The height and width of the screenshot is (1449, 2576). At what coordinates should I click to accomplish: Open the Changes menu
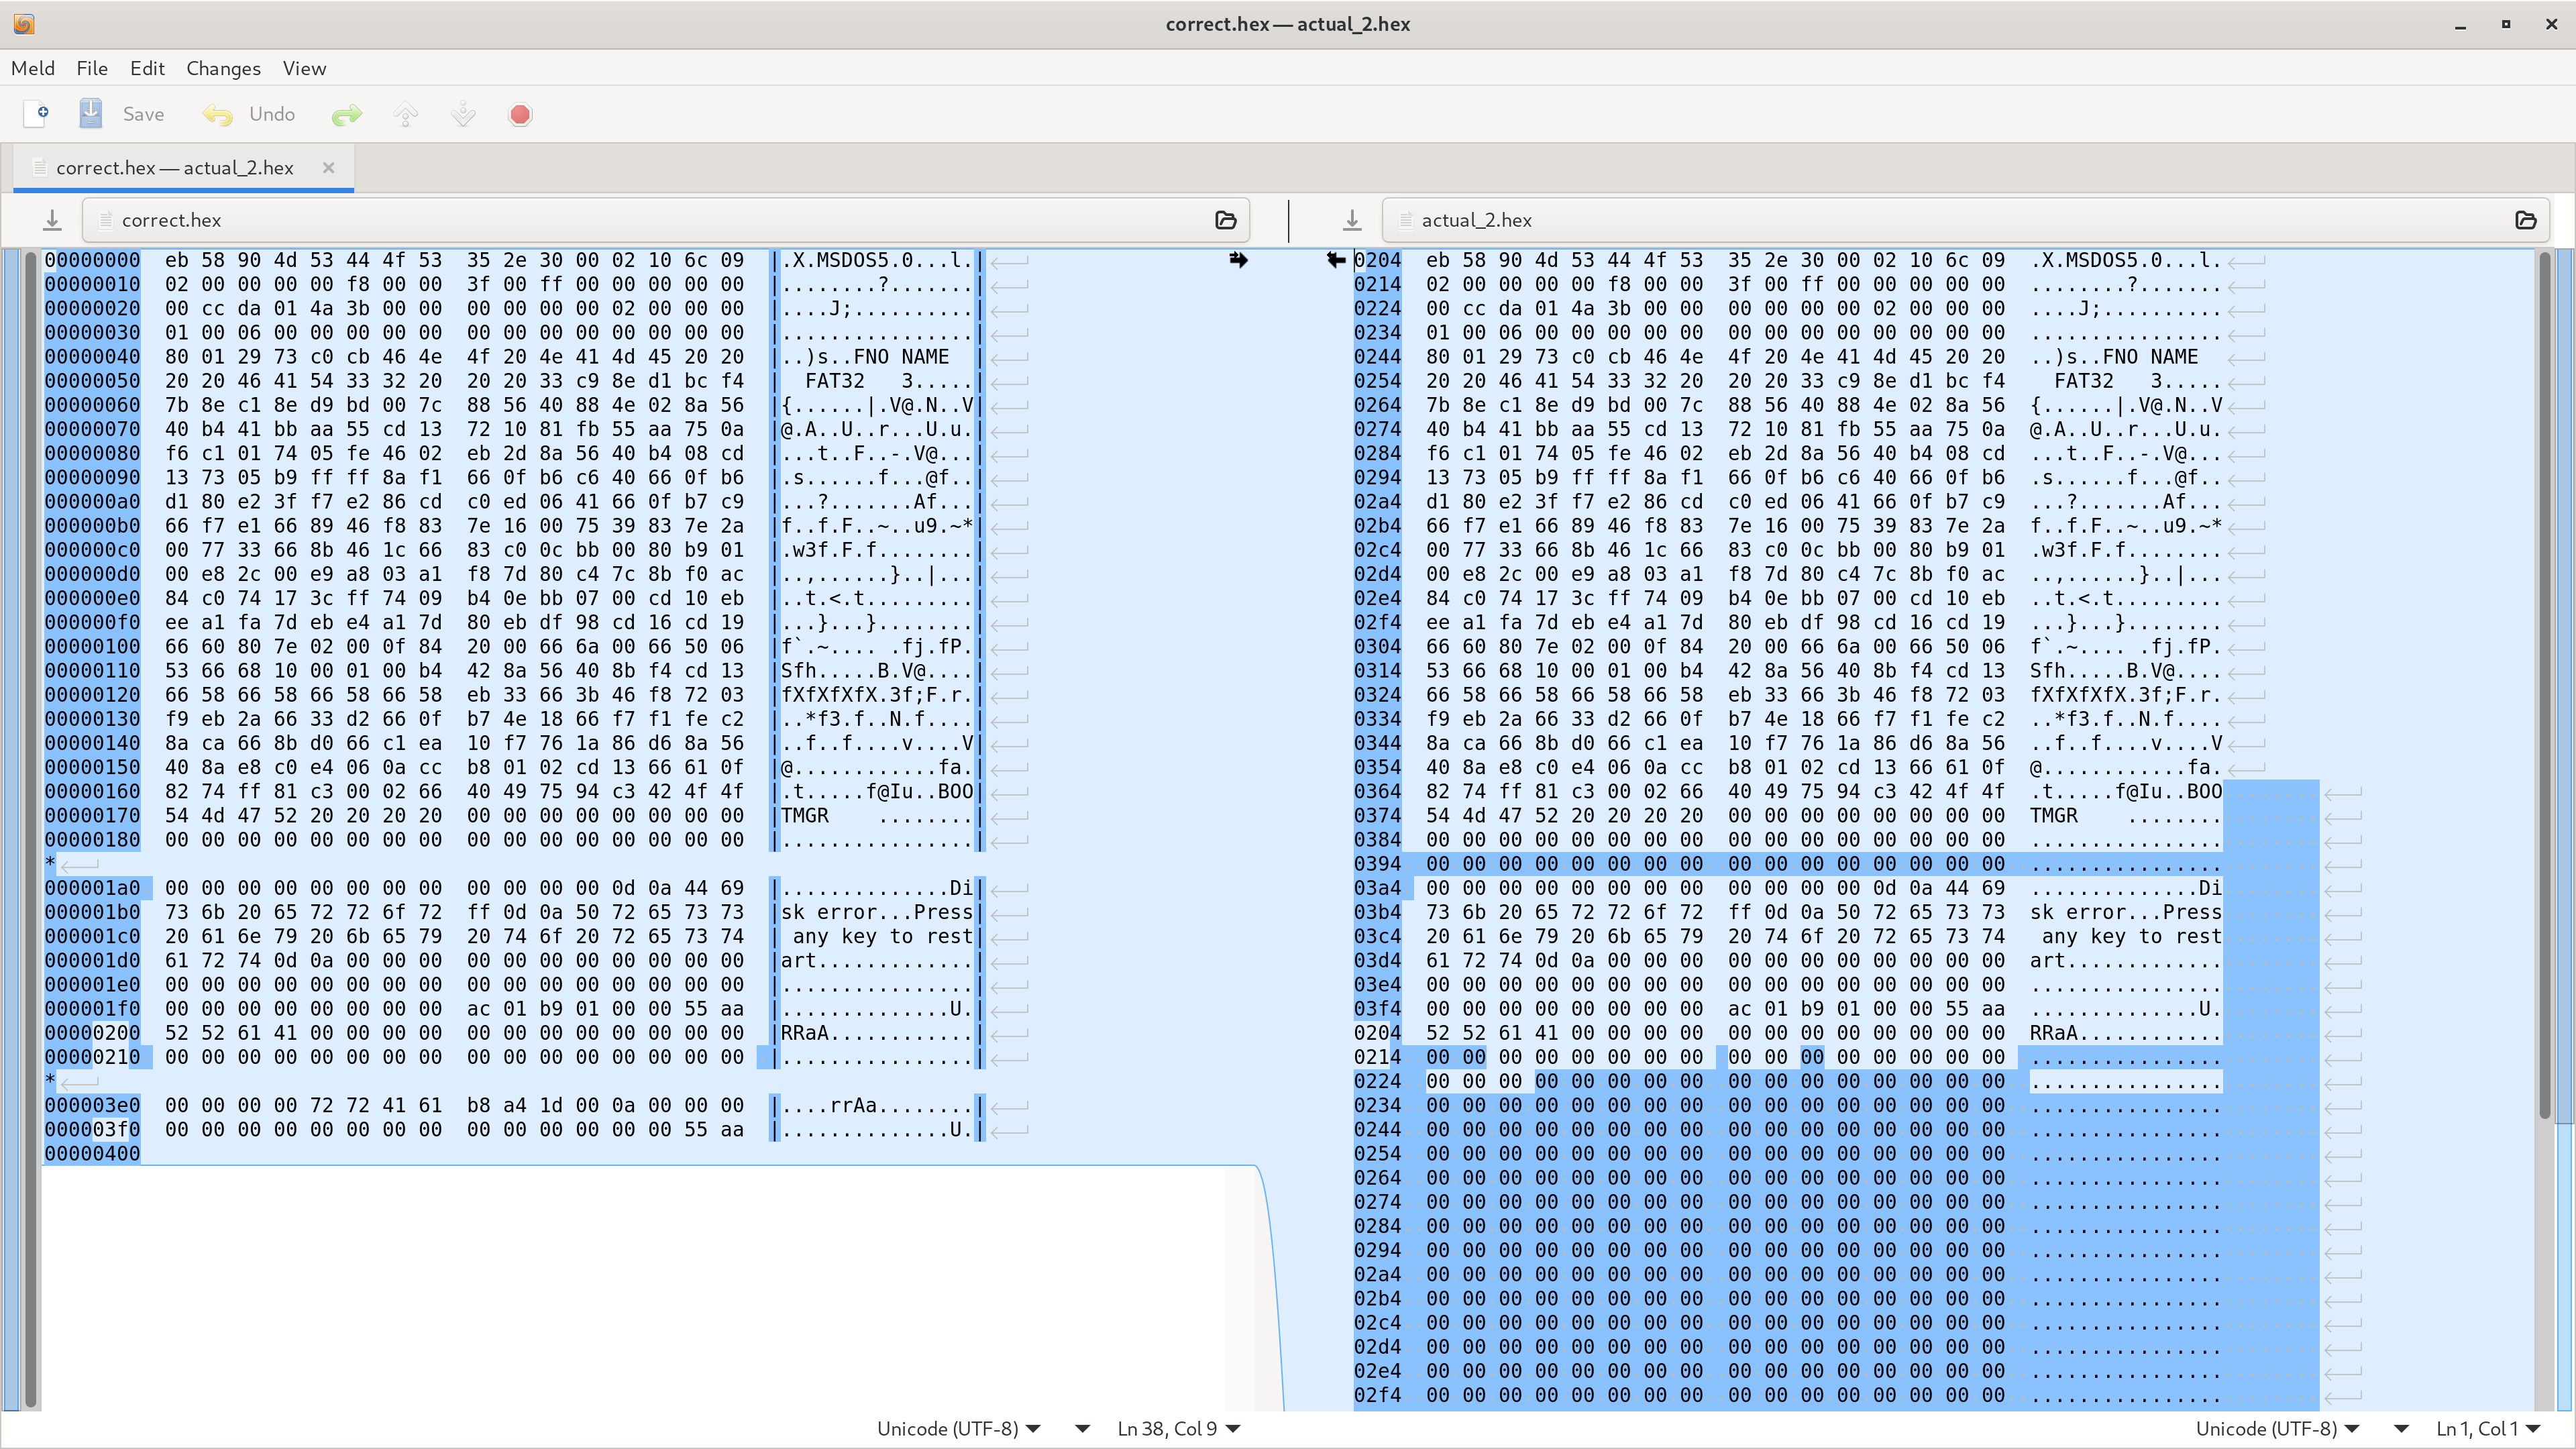[223, 68]
